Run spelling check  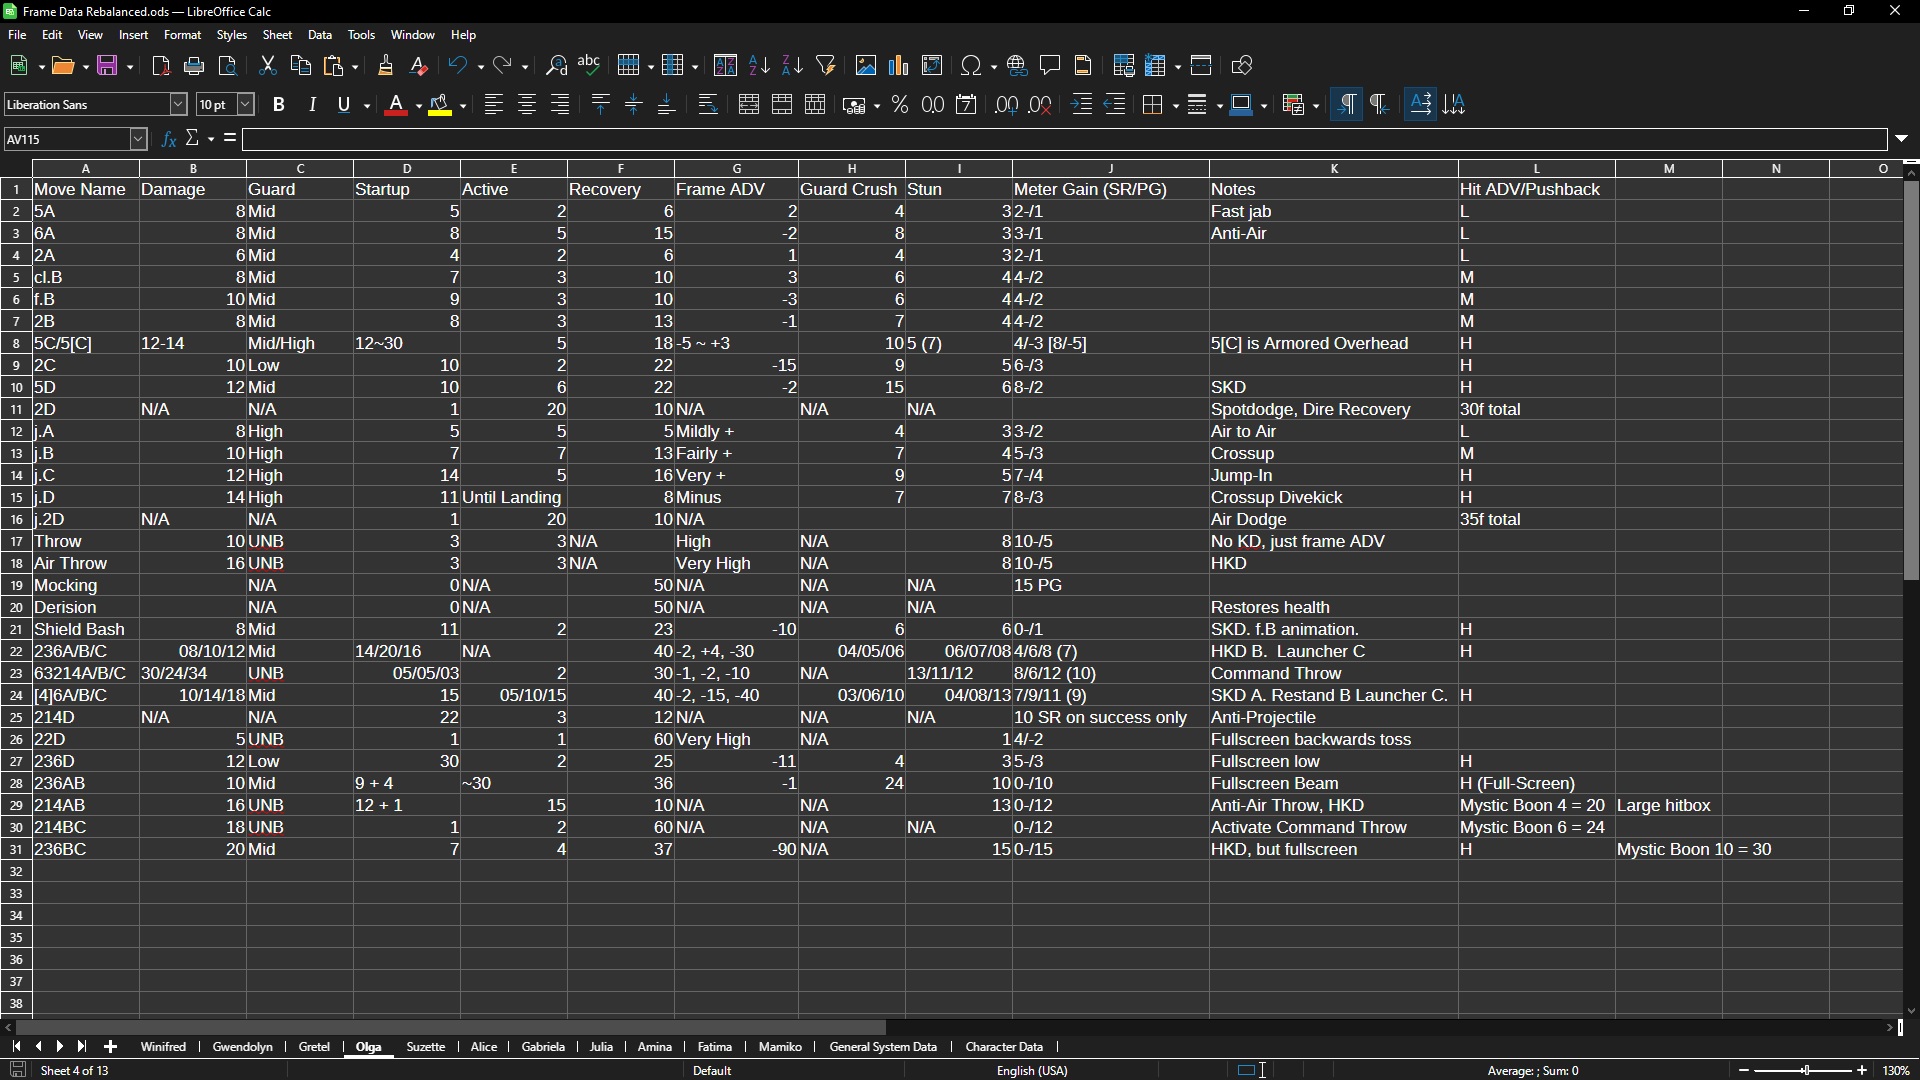coord(590,66)
